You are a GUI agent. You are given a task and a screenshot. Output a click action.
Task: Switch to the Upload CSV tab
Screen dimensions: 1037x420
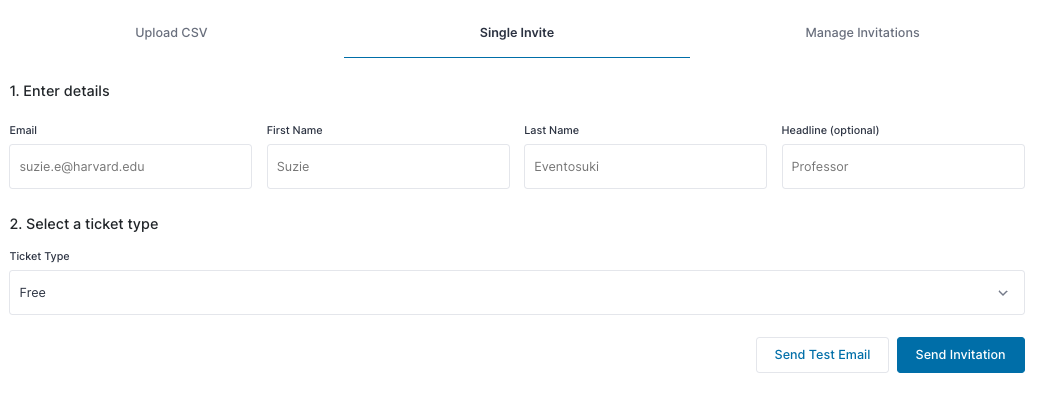click(x=171, y=32)
